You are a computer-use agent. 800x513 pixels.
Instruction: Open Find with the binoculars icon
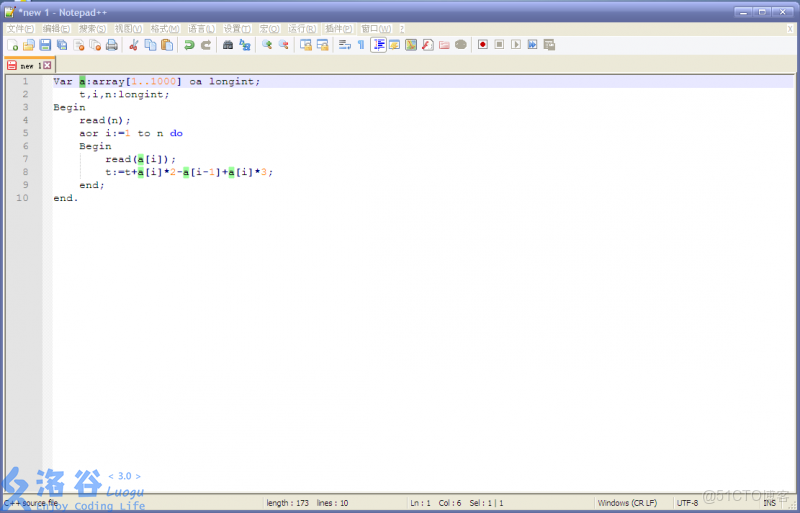click(x=228, y=45)
